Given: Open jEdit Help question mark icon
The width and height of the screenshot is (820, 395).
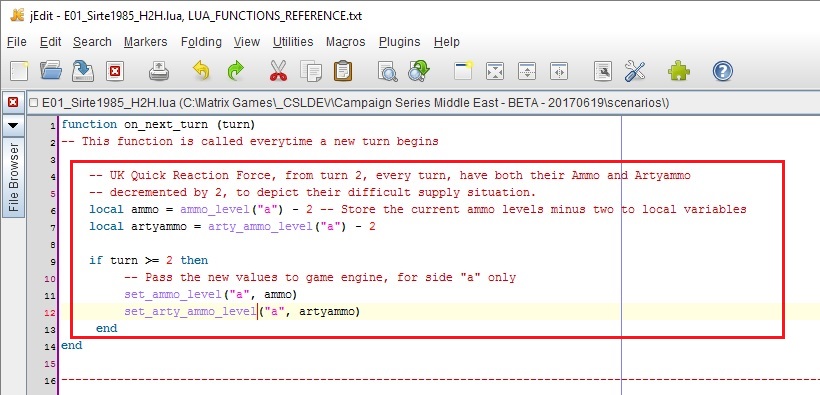Looking at the screenshot, I should 722,71.
